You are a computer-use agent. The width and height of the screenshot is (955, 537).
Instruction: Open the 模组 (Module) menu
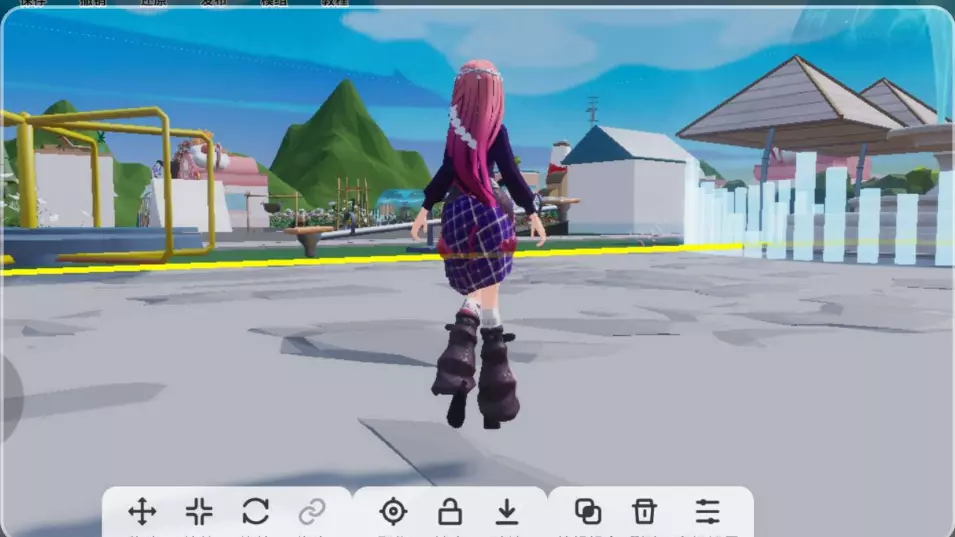pos(273,3)
